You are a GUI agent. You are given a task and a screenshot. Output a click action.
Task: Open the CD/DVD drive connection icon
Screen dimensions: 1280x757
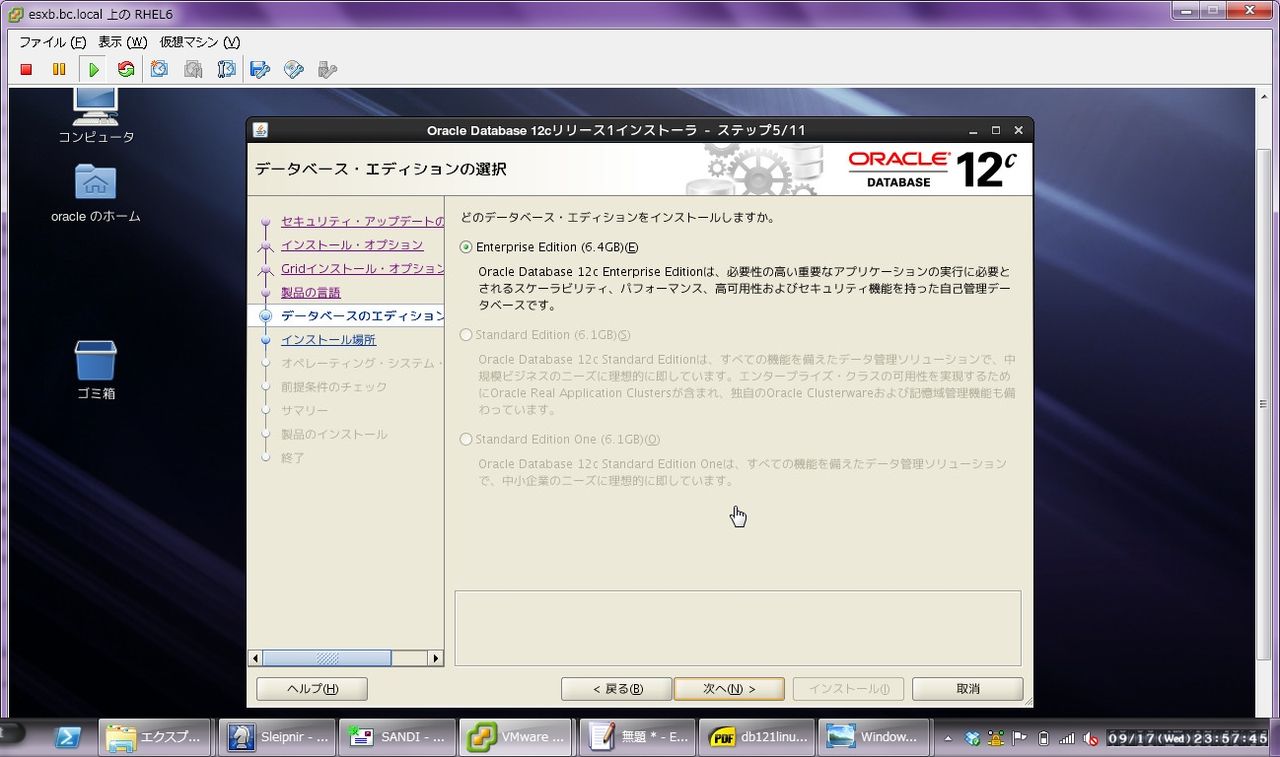[294, 70]
